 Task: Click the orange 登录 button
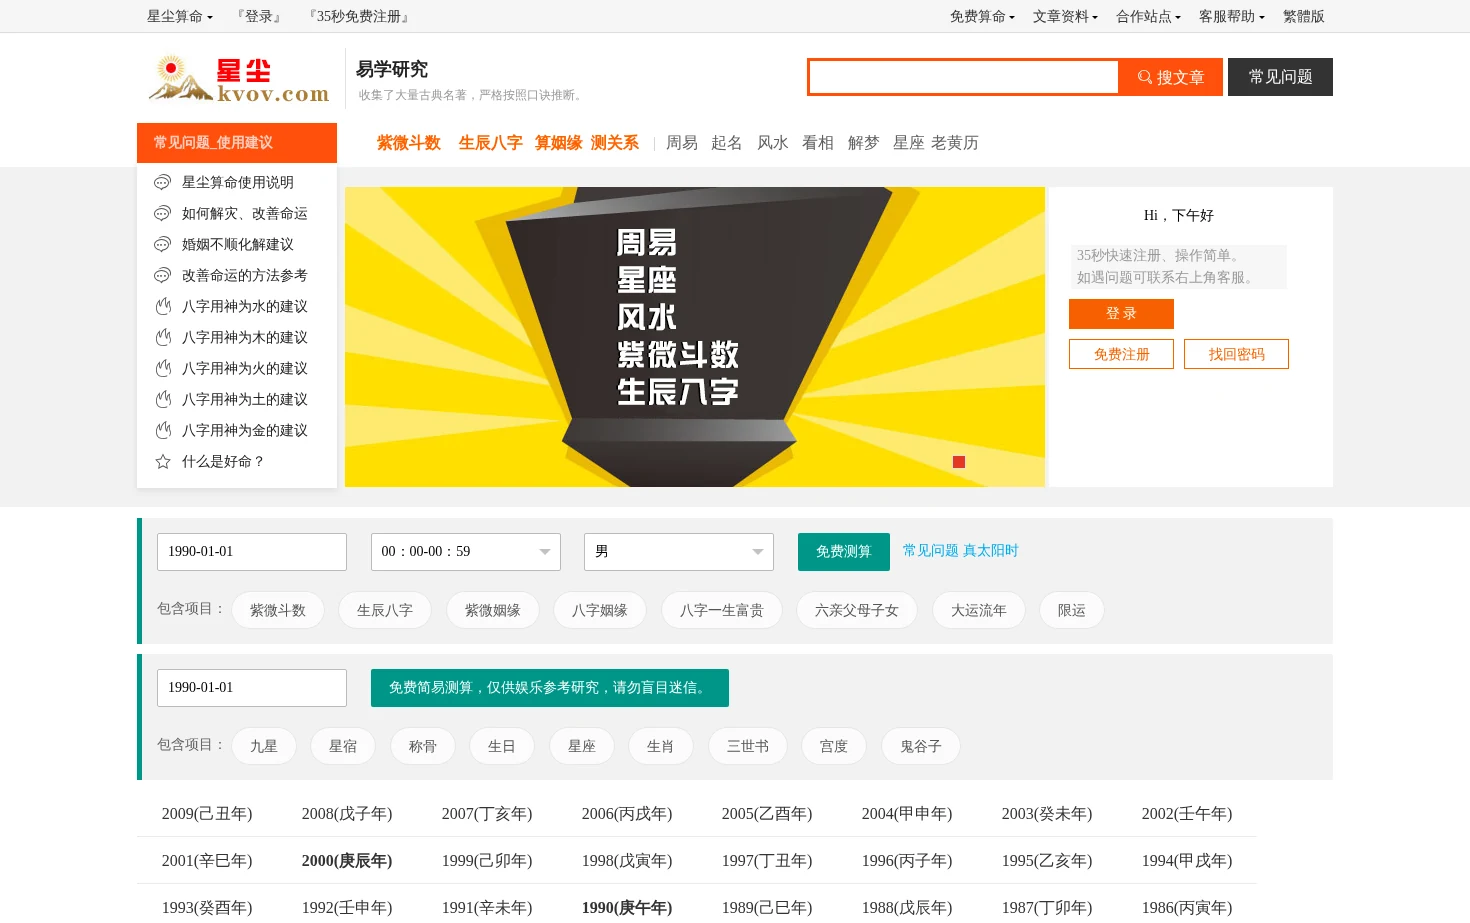click(1121, 314)
